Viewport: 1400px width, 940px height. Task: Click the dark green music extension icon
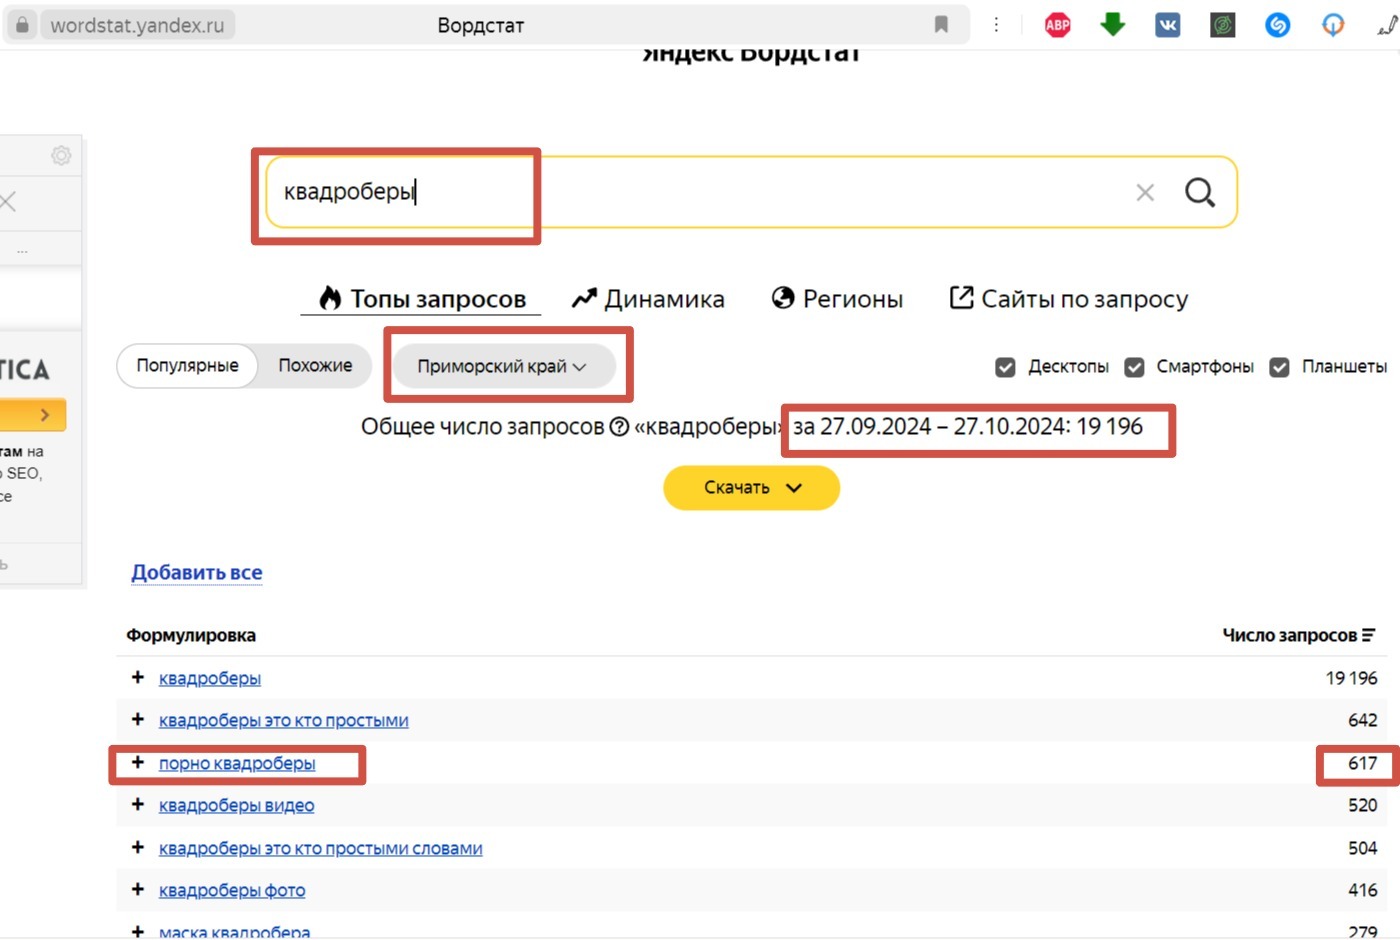(x=1222, y=25)
